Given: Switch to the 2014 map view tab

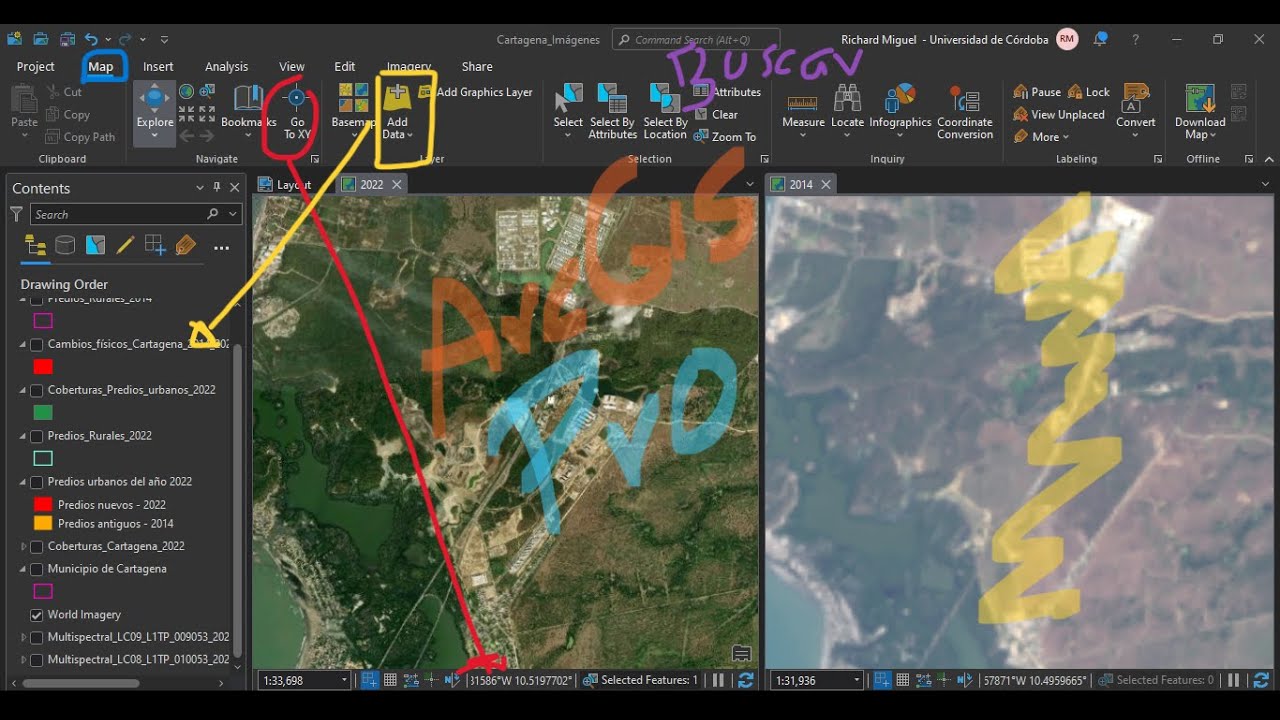Looking at the screenshot, I should click(800, 184).
